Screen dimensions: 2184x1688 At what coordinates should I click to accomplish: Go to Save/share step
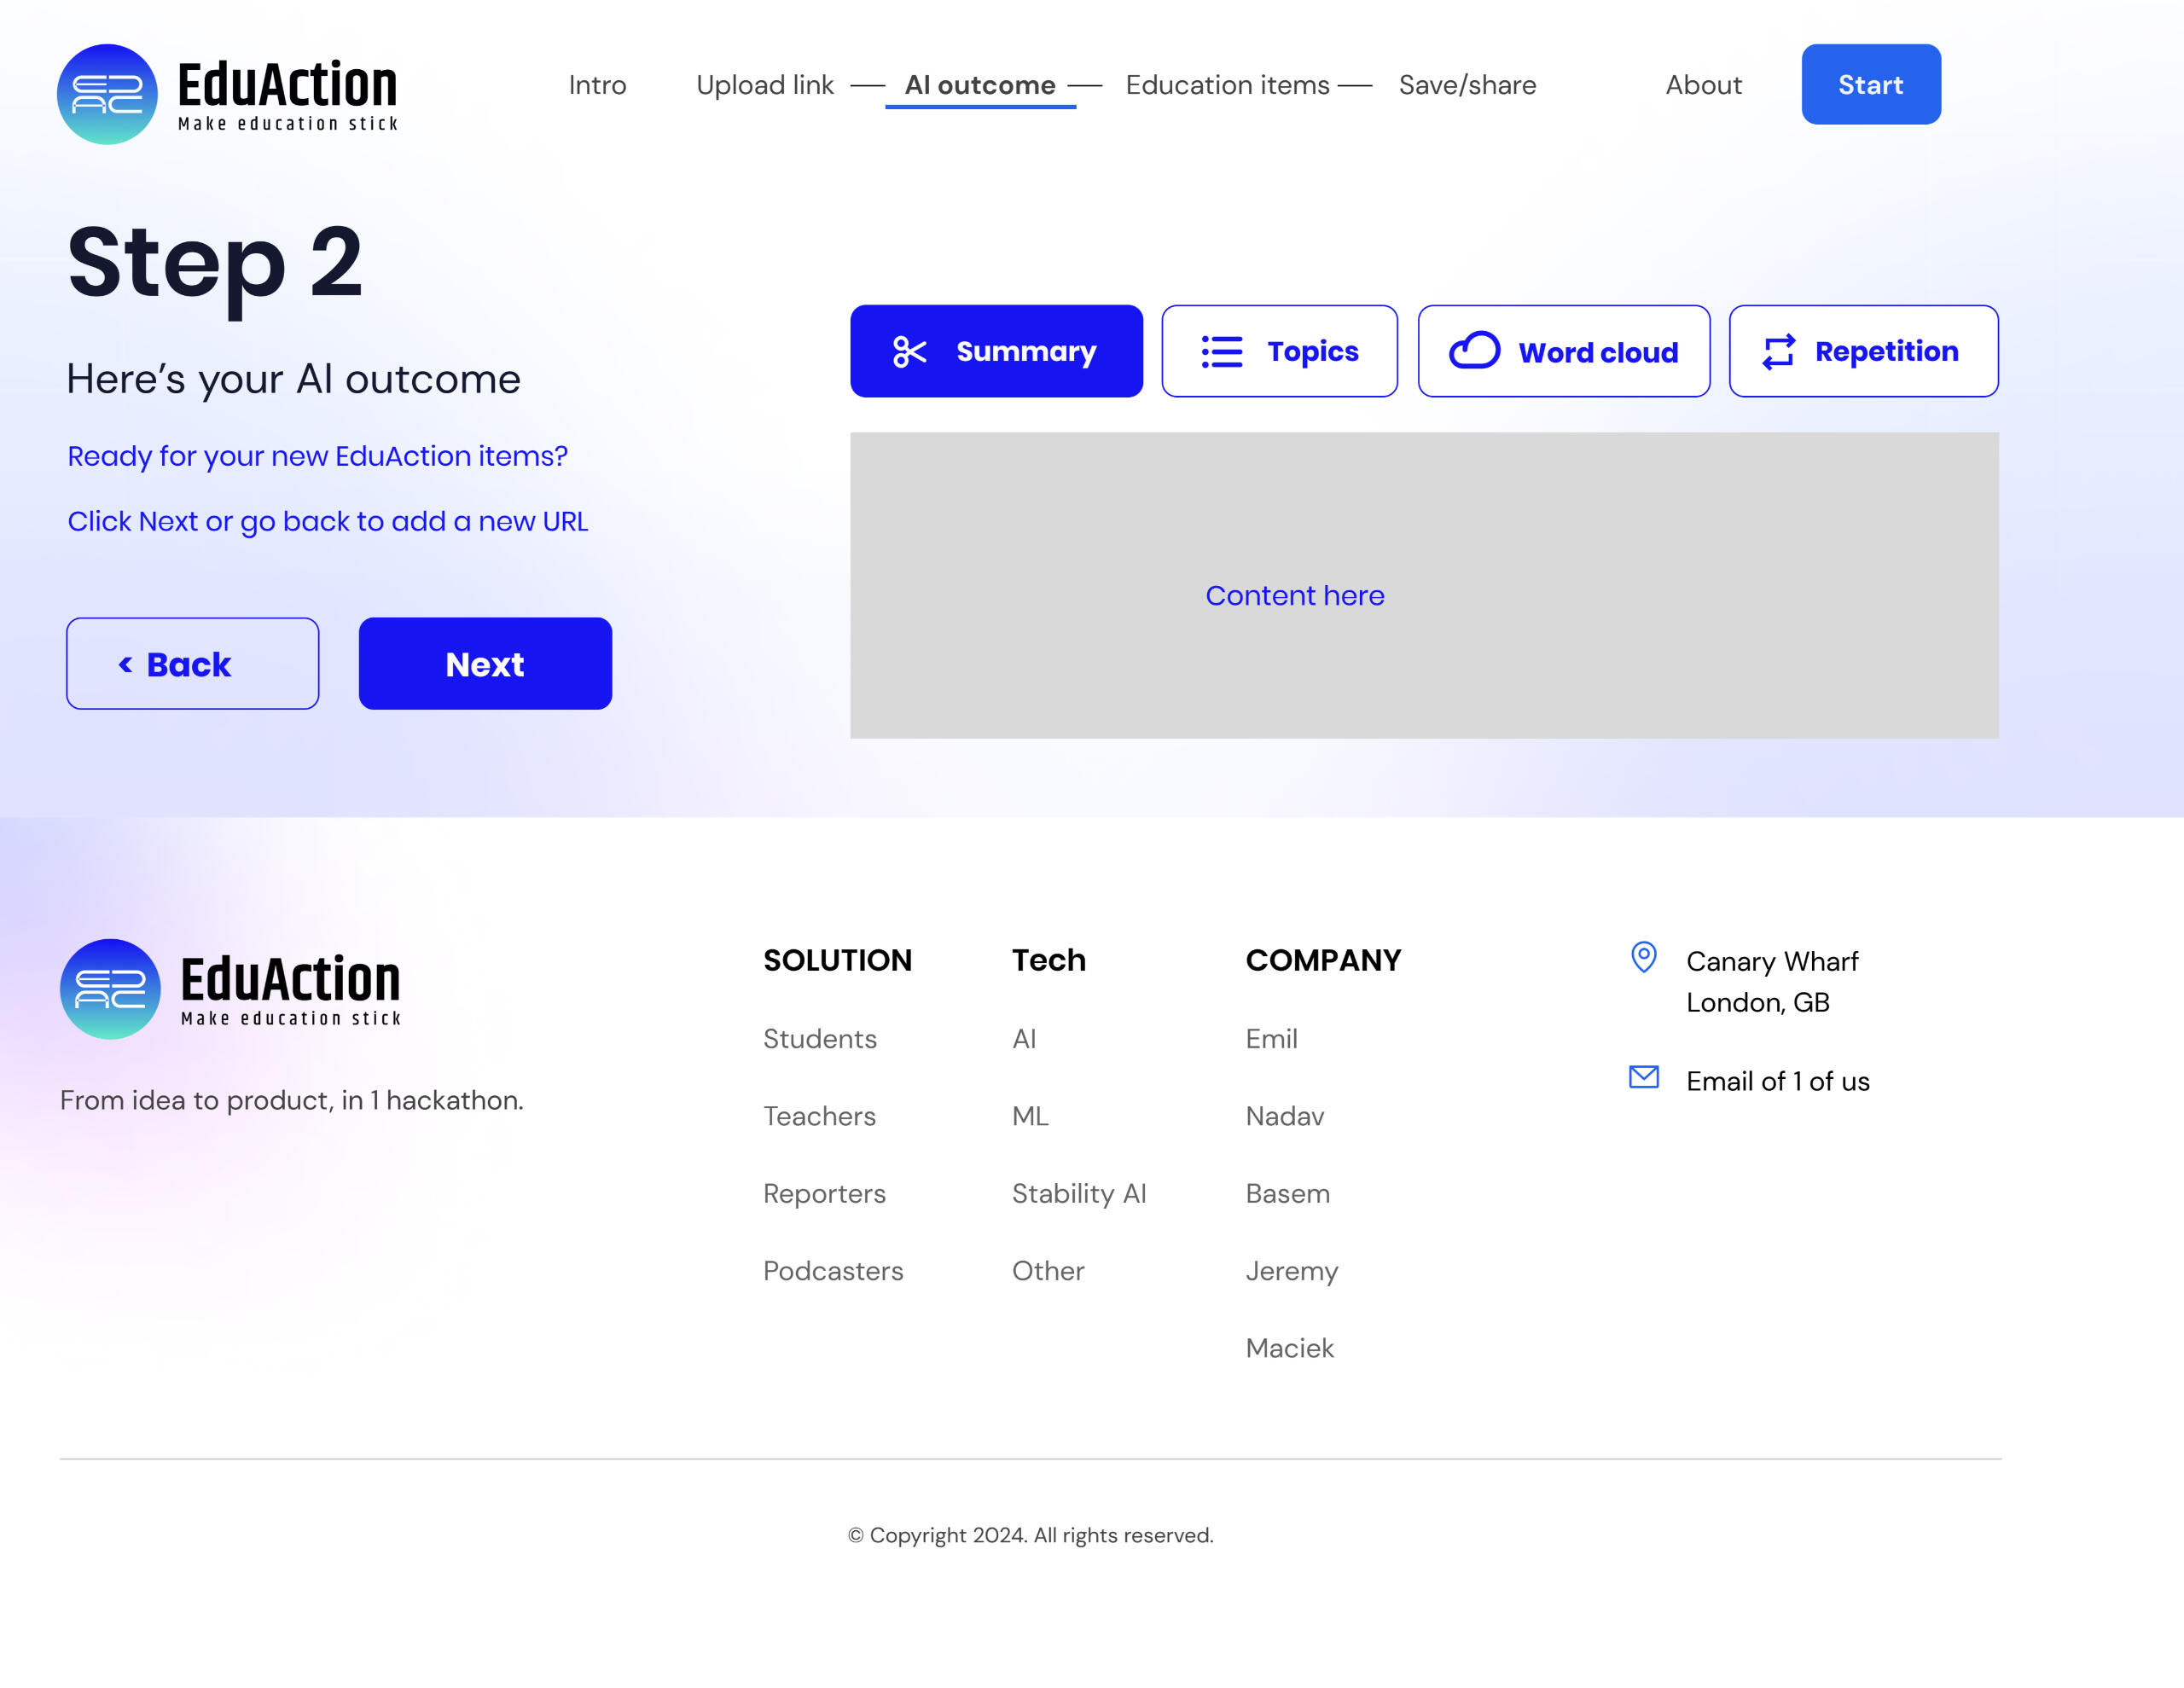1466,85
